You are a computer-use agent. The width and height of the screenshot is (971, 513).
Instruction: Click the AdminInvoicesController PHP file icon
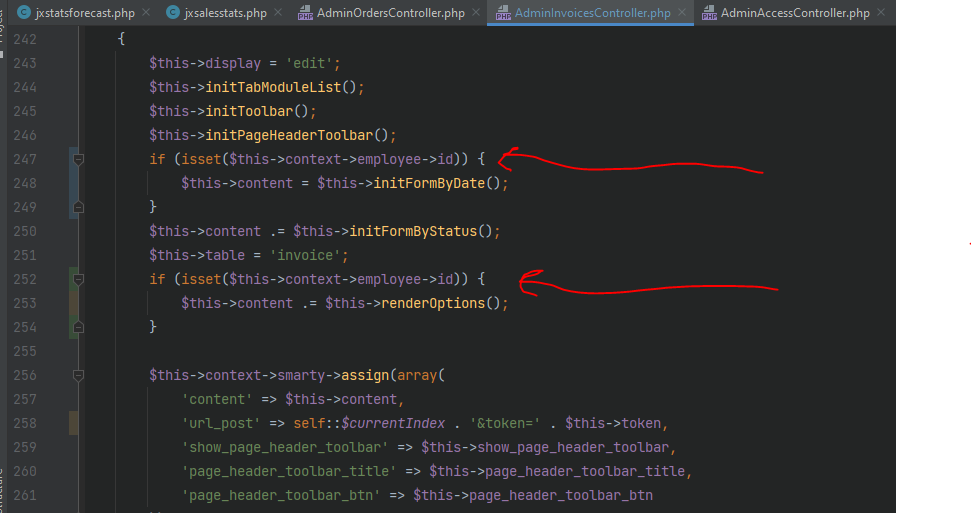[503, 12]
